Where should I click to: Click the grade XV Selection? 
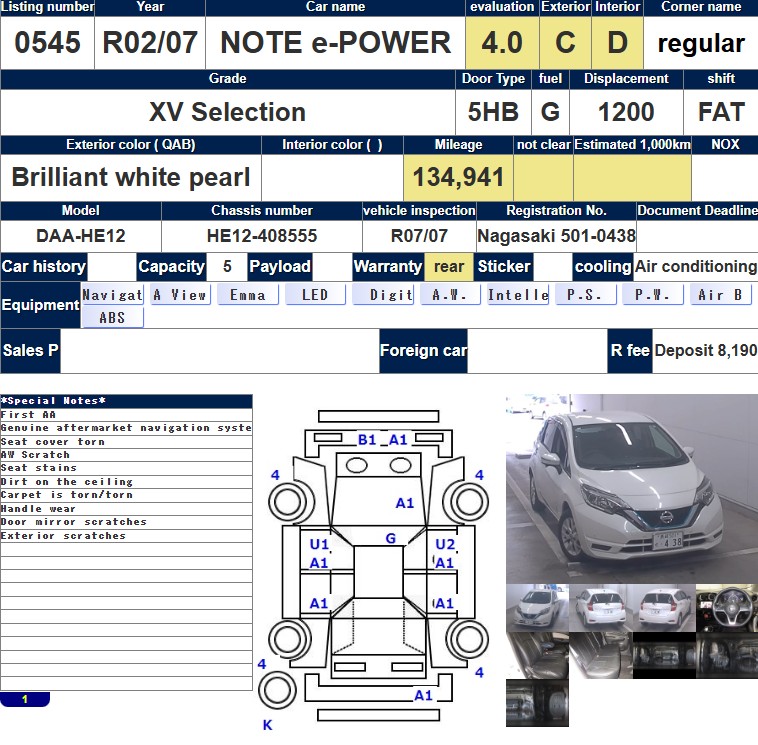click(x=227, y=112)
